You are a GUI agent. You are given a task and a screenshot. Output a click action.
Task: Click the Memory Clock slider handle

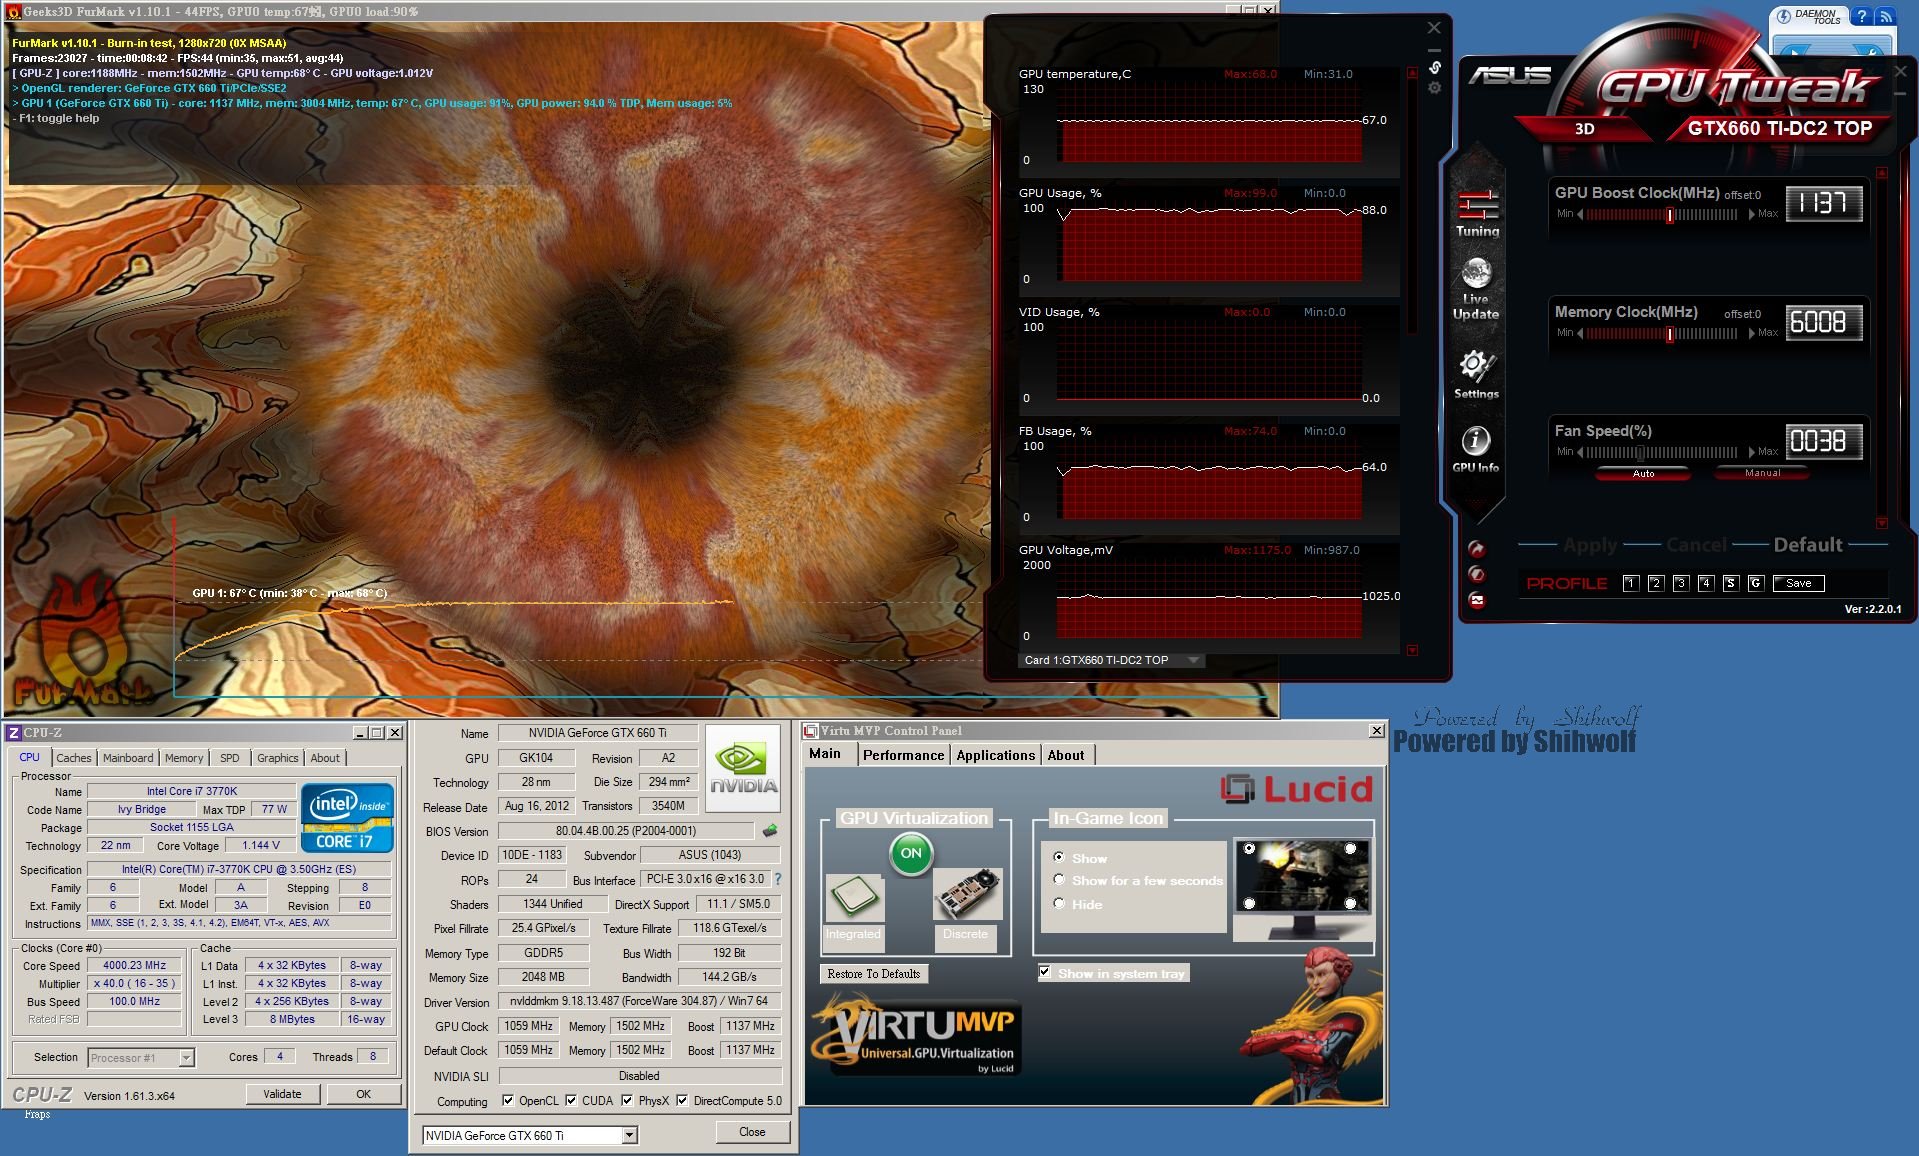pyautogui.click(x=1669, y=334)
